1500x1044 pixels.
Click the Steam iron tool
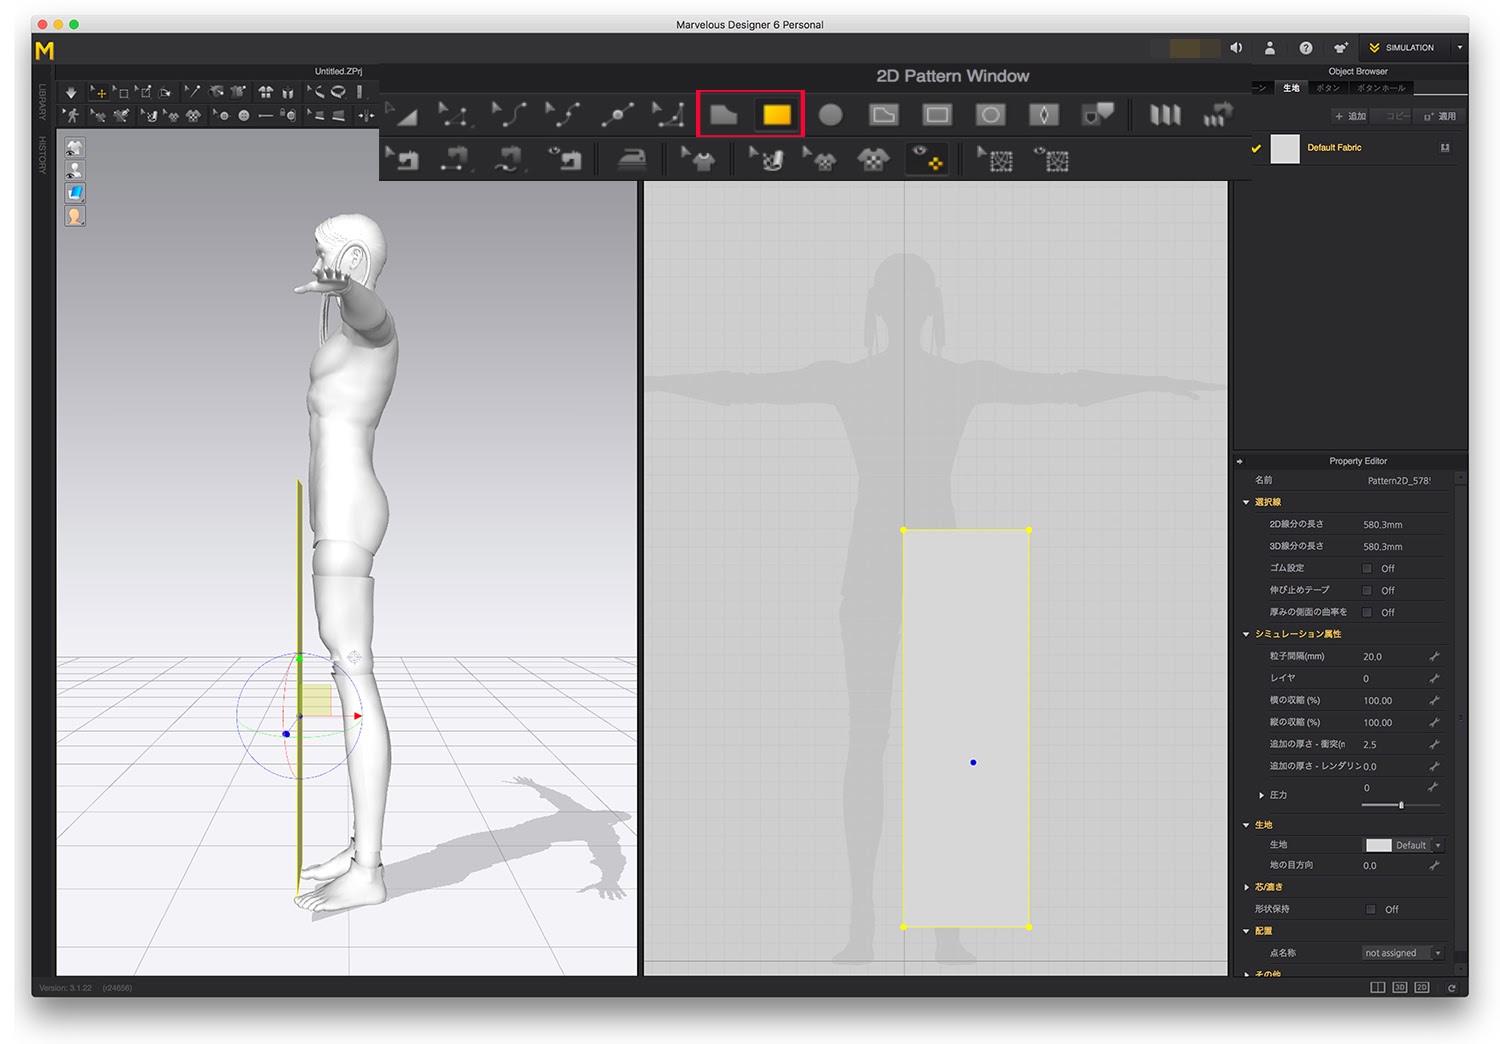click(631, 160)
